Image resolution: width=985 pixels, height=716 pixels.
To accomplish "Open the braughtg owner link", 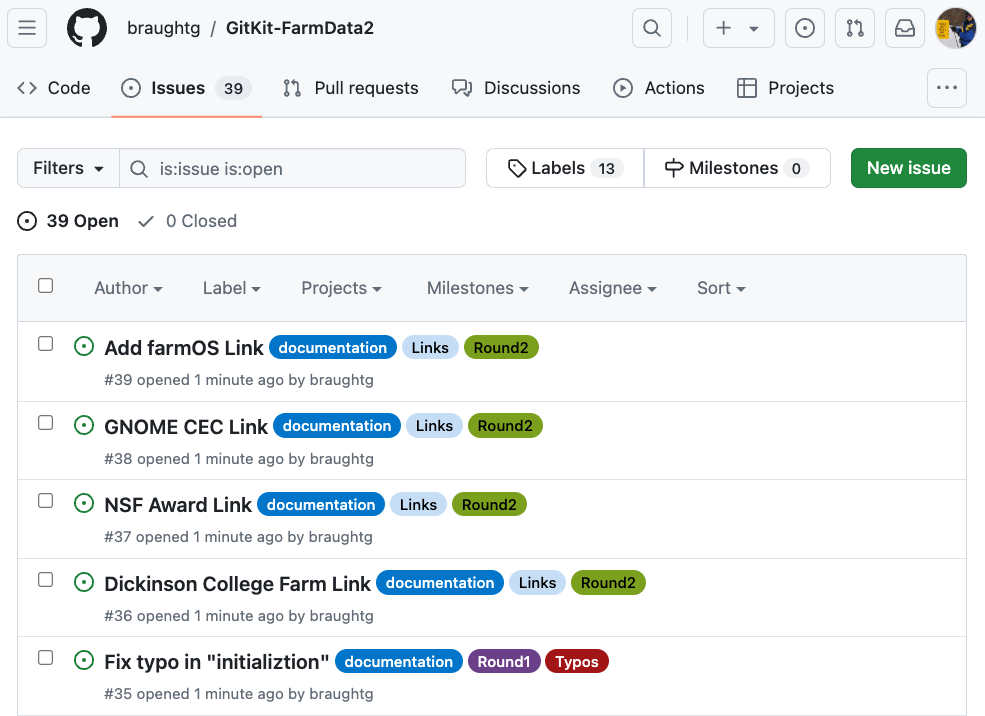I will [163, 28].
